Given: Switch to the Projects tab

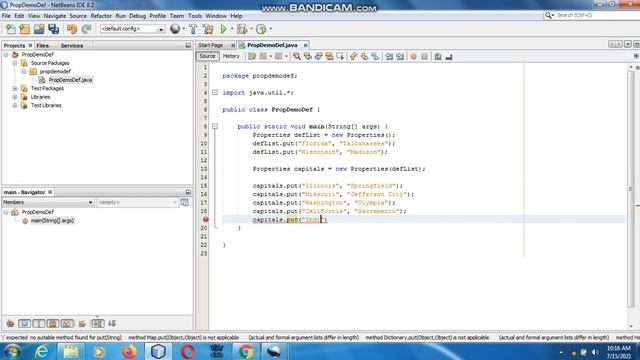Looking at the screenshot, I should coord(14,45).
